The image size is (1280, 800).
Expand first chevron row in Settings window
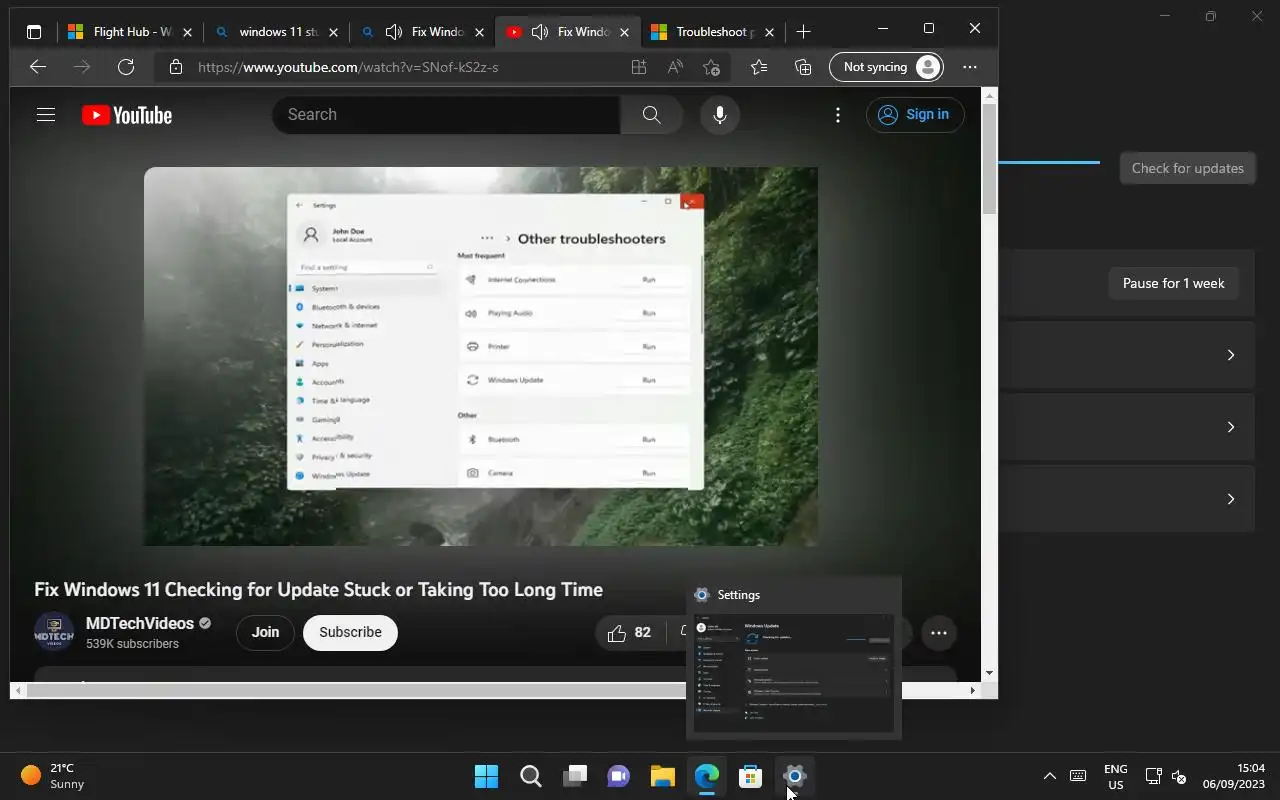(1231, 355)
